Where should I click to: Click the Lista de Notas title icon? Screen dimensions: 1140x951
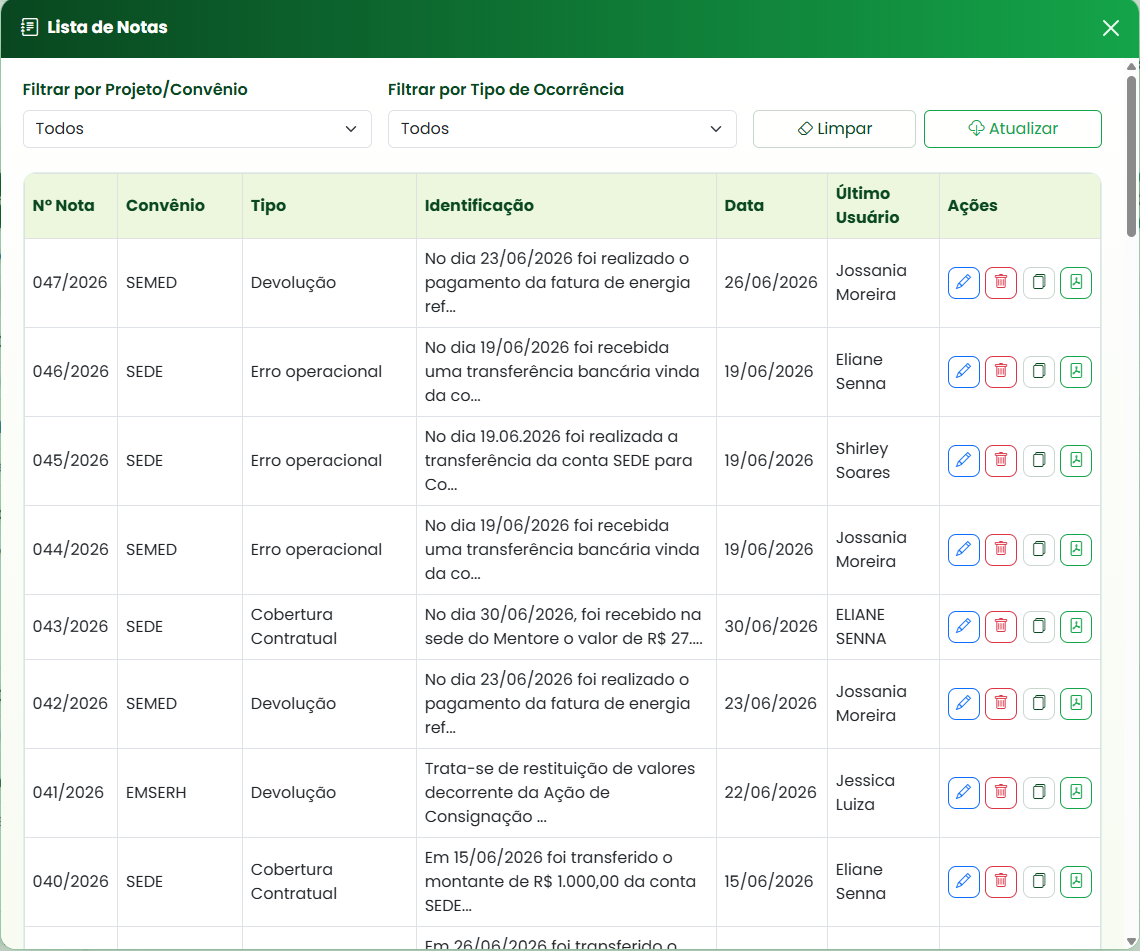tap(30, 28)
